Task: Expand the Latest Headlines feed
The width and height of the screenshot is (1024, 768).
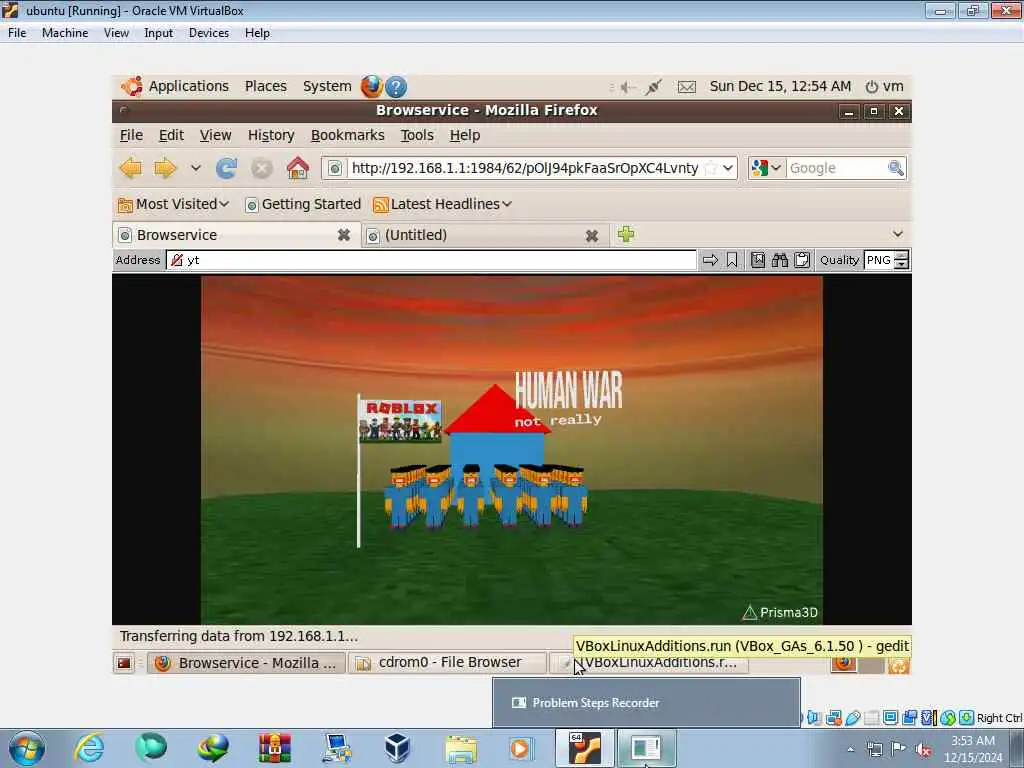Action: pyautogui.click(x=442, y=204)
